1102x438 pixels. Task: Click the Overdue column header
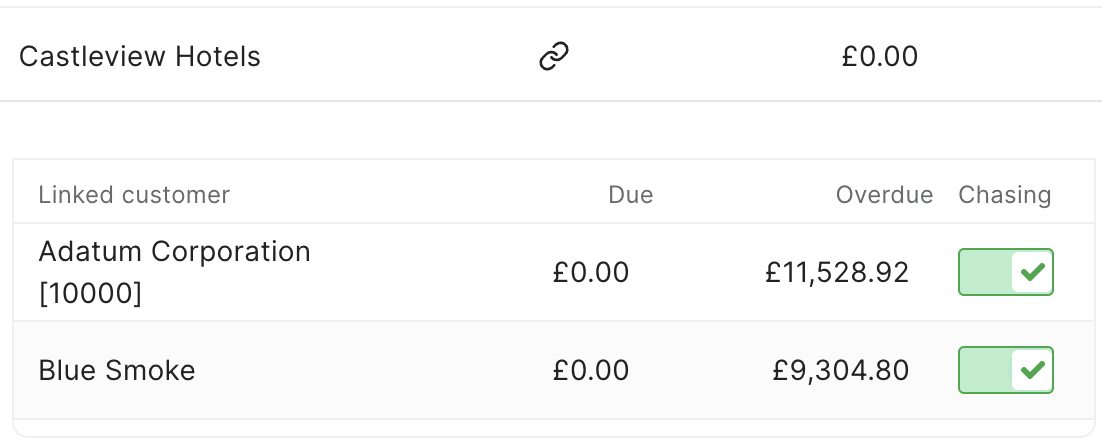point(884,195)
